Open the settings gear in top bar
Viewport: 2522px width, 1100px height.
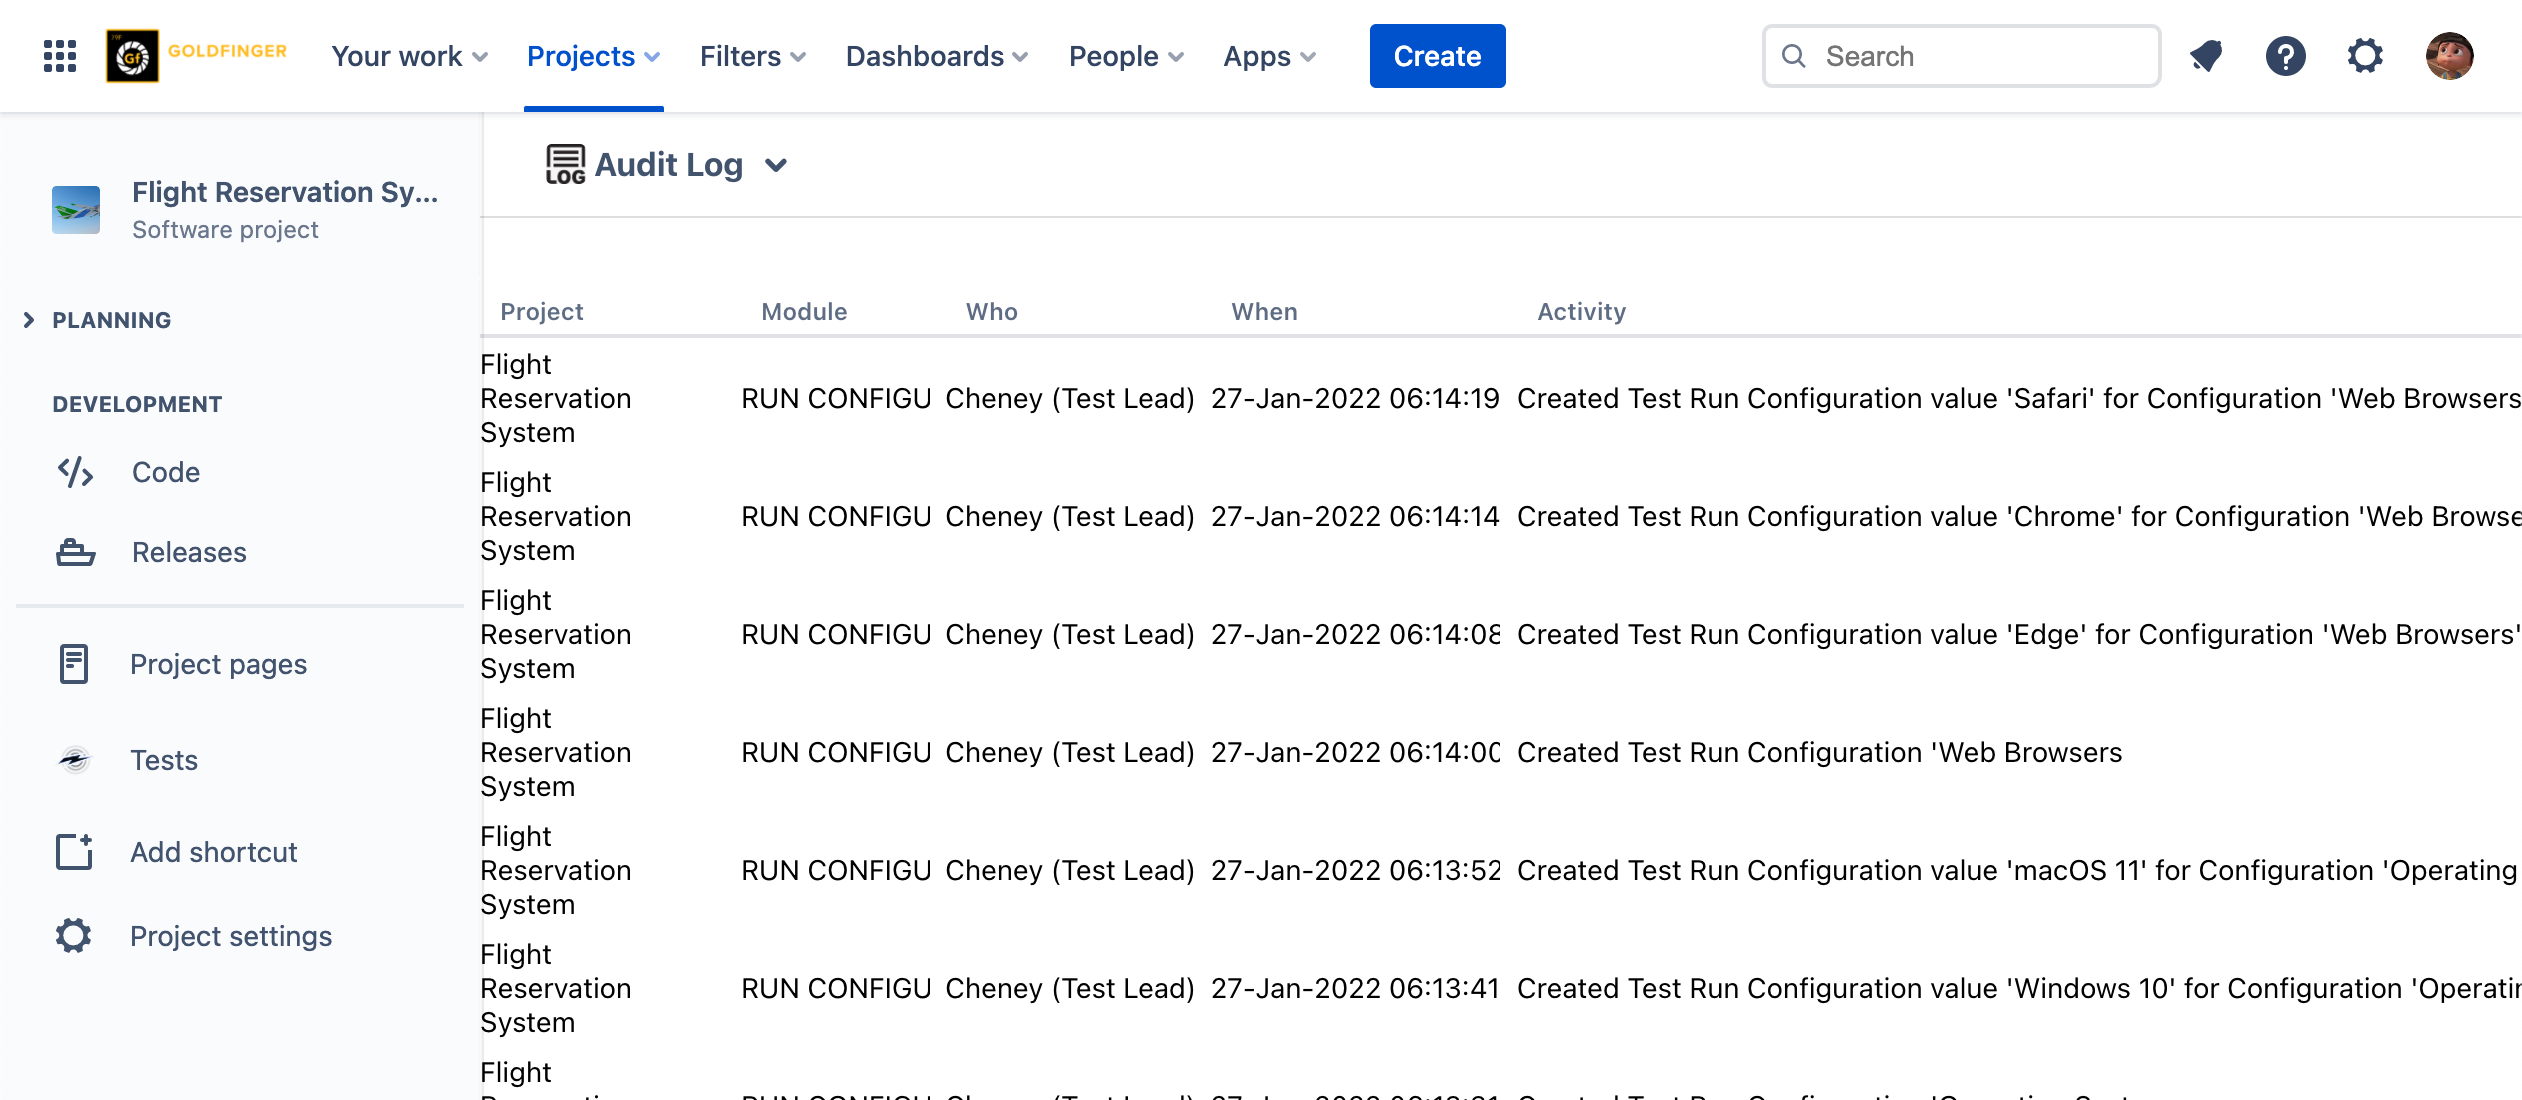pos(2365,56)
